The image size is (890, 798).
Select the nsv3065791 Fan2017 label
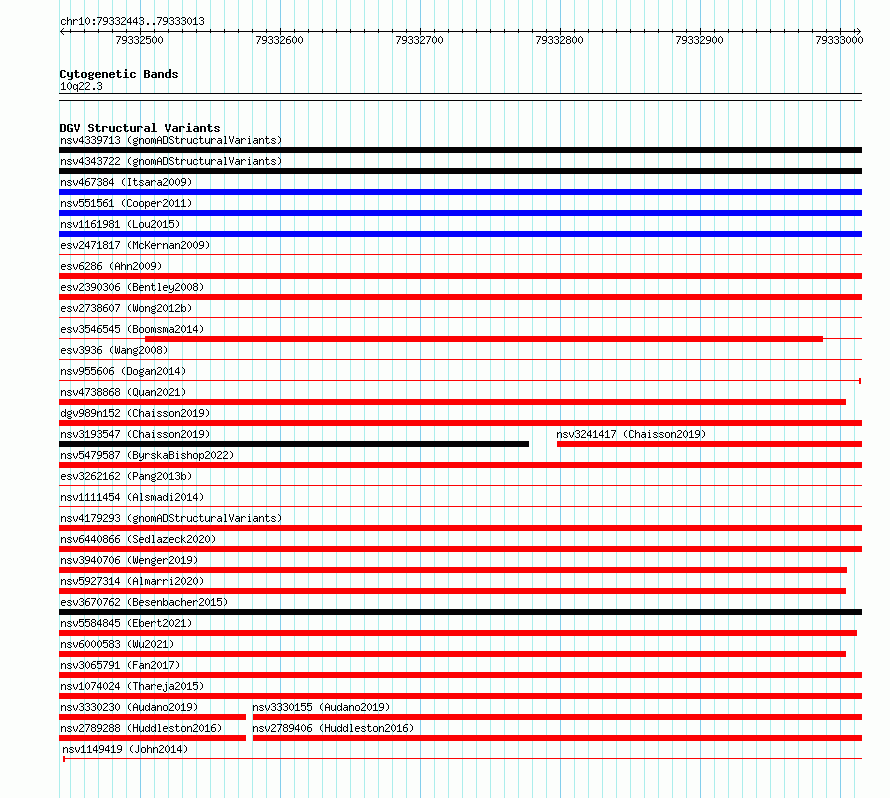pyautogui.click(x=120, y=665)
